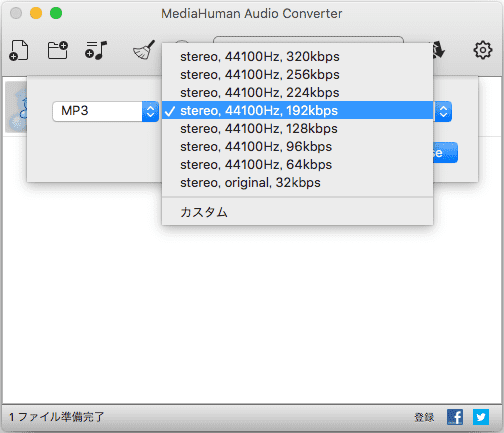Choose stereo, 44100Hz, 320kbps

[297, 56]
